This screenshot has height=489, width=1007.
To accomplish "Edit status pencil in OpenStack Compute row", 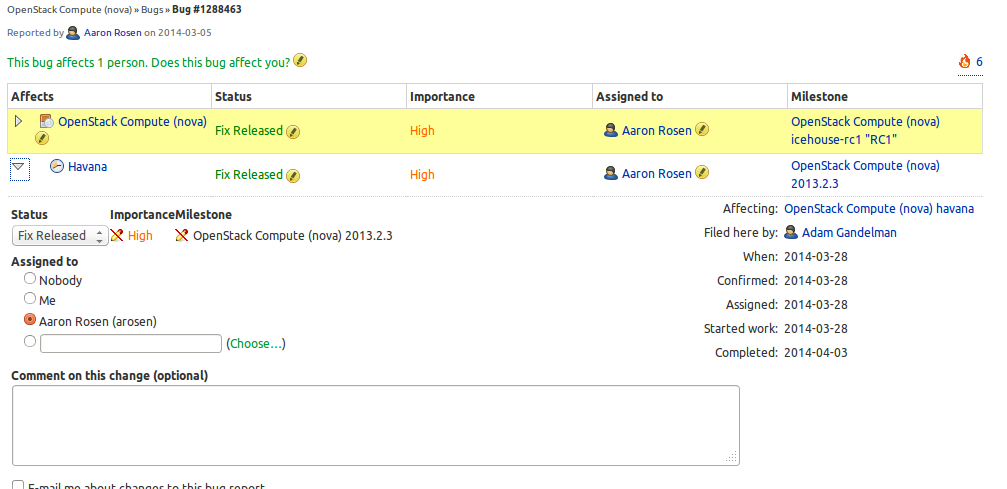I will pyautogui.click(x=293, y=131).
